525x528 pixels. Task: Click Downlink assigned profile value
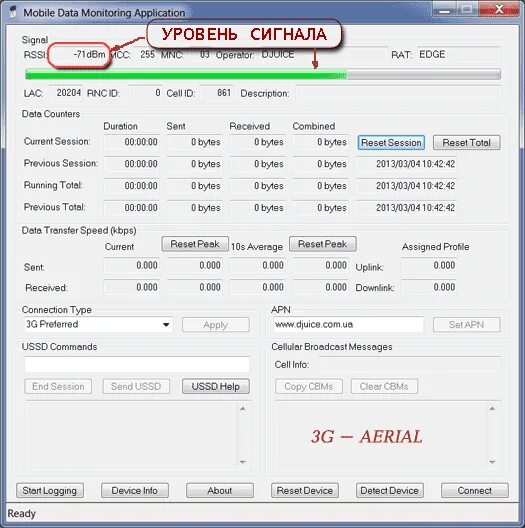point(429,287)
